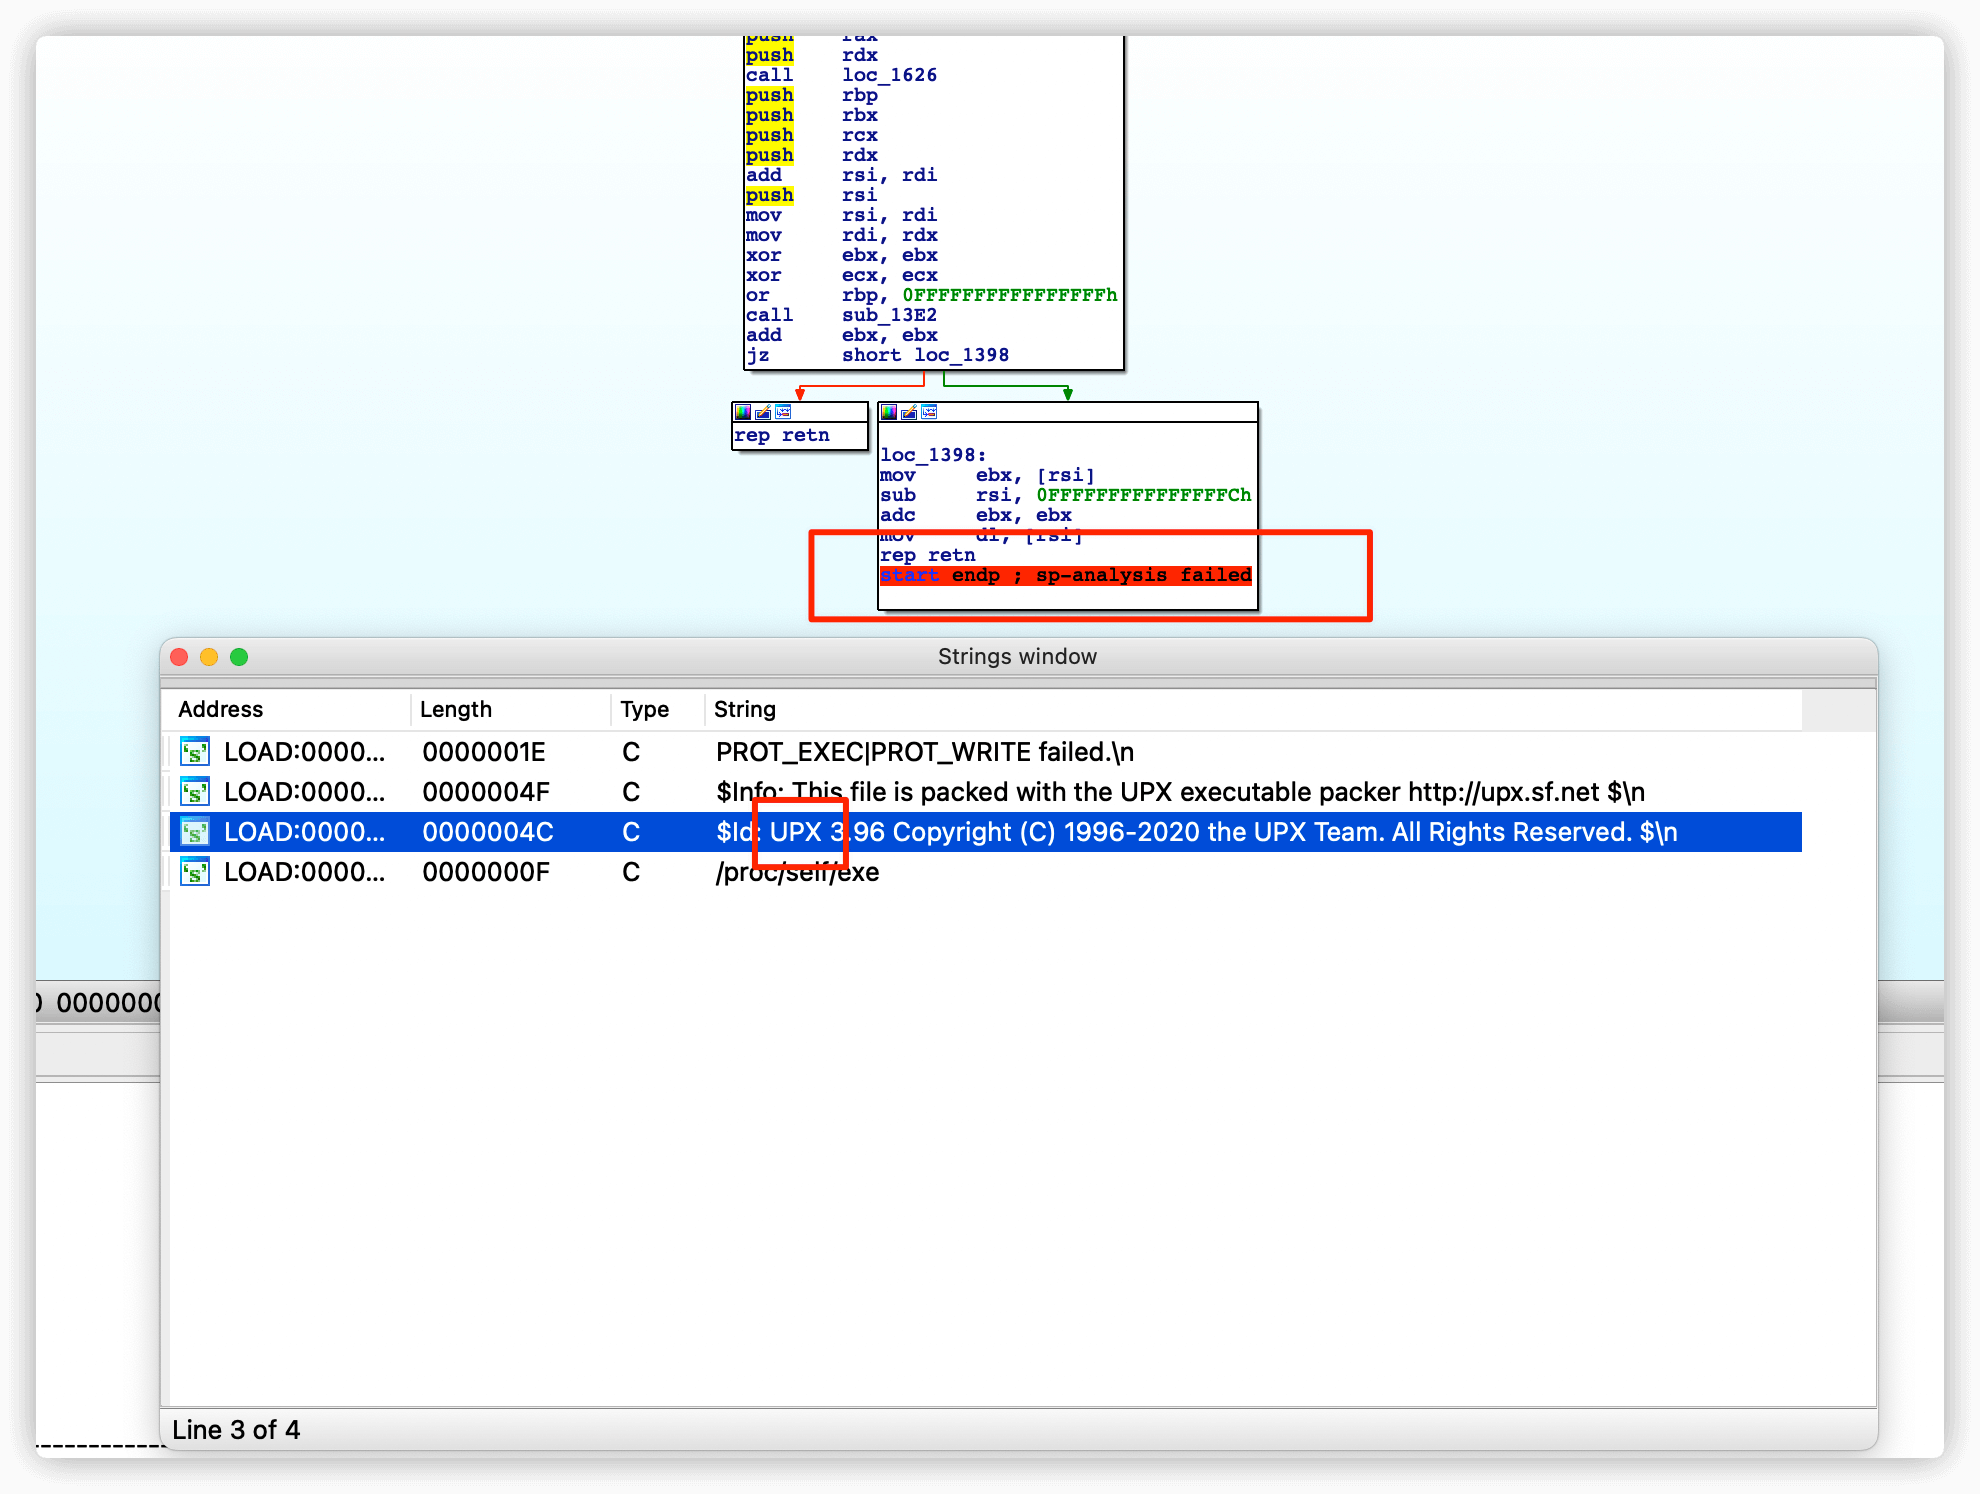
Task: Click address cell of /proc/self/exe row
Action: (304, 872)
